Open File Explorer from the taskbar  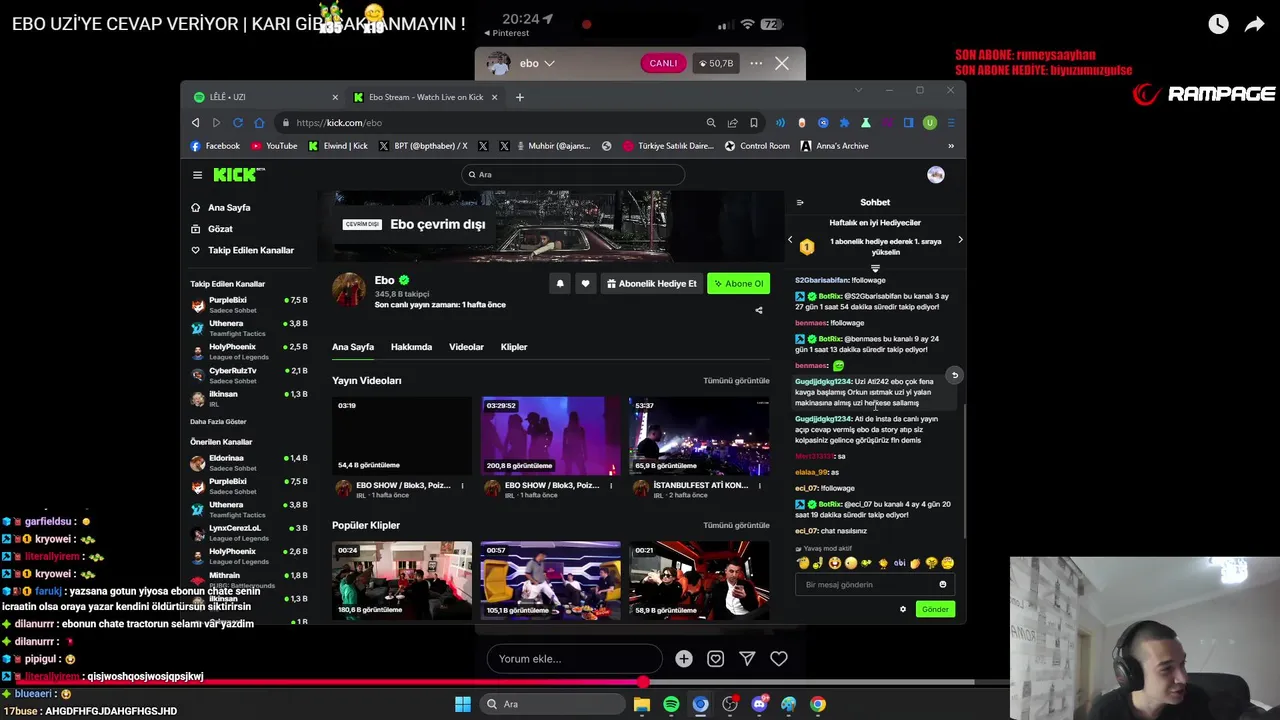[x=642, y=704]
